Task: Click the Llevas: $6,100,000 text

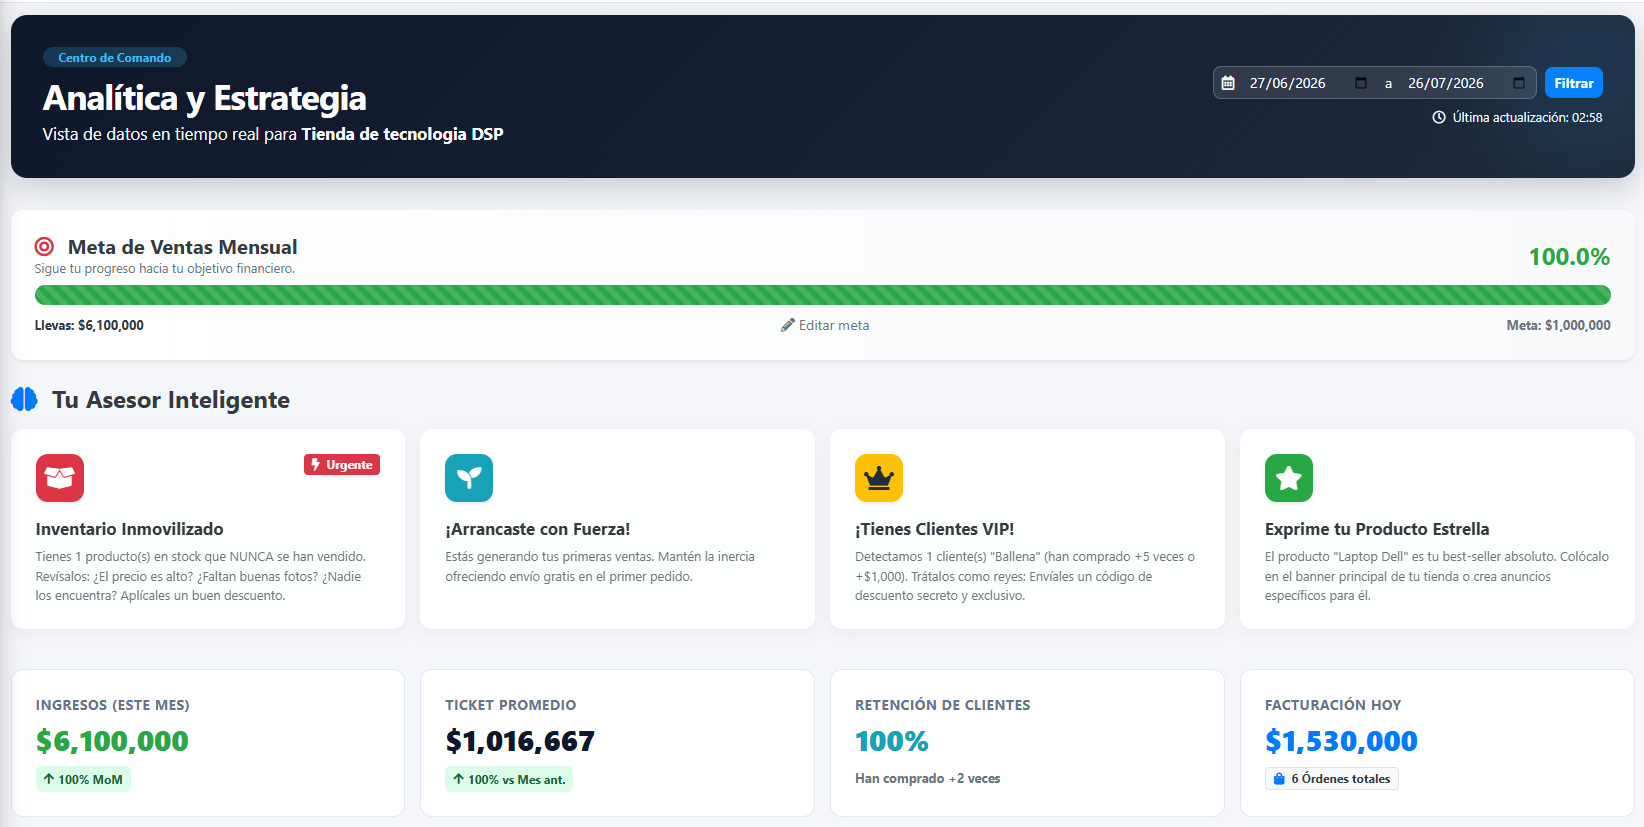Action: click(x=89, y=325)
